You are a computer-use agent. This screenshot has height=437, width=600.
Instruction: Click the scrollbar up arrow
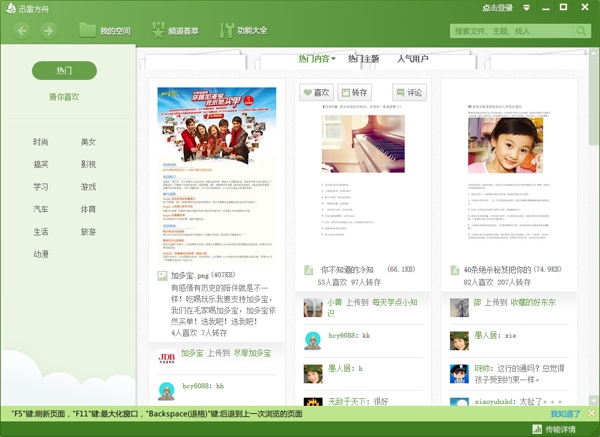[594, 52]
